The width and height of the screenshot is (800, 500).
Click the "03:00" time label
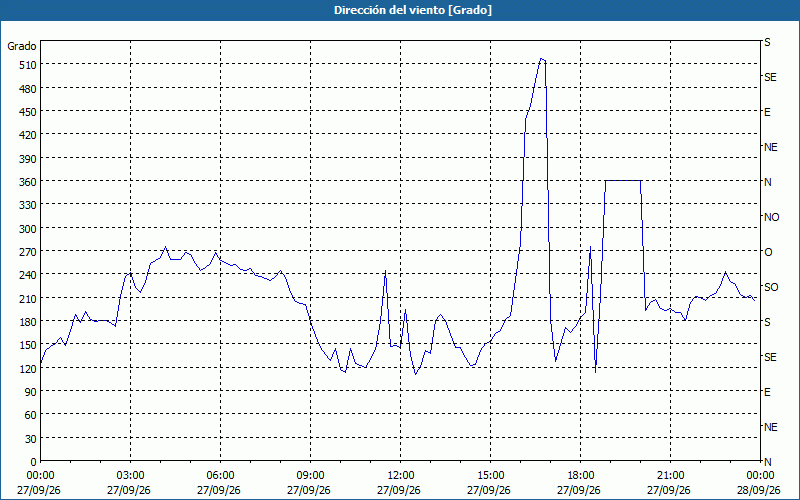pyautogui.click(x=131, y=476)
